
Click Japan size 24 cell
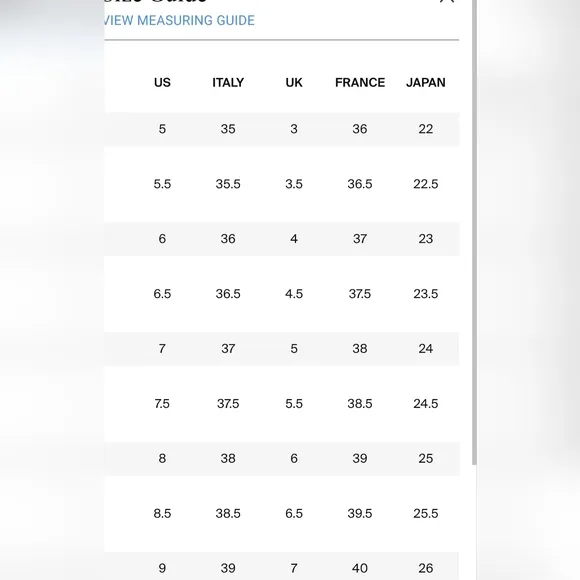[426, 348]
